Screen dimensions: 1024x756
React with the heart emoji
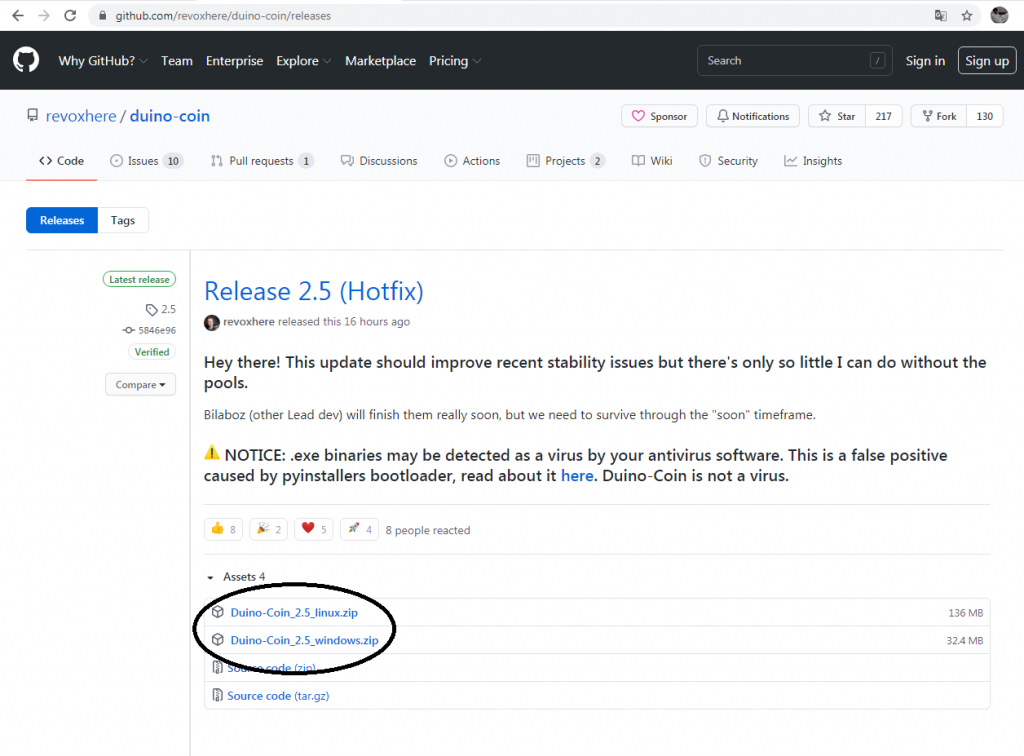pyautogui.click(x=313, y=529)
